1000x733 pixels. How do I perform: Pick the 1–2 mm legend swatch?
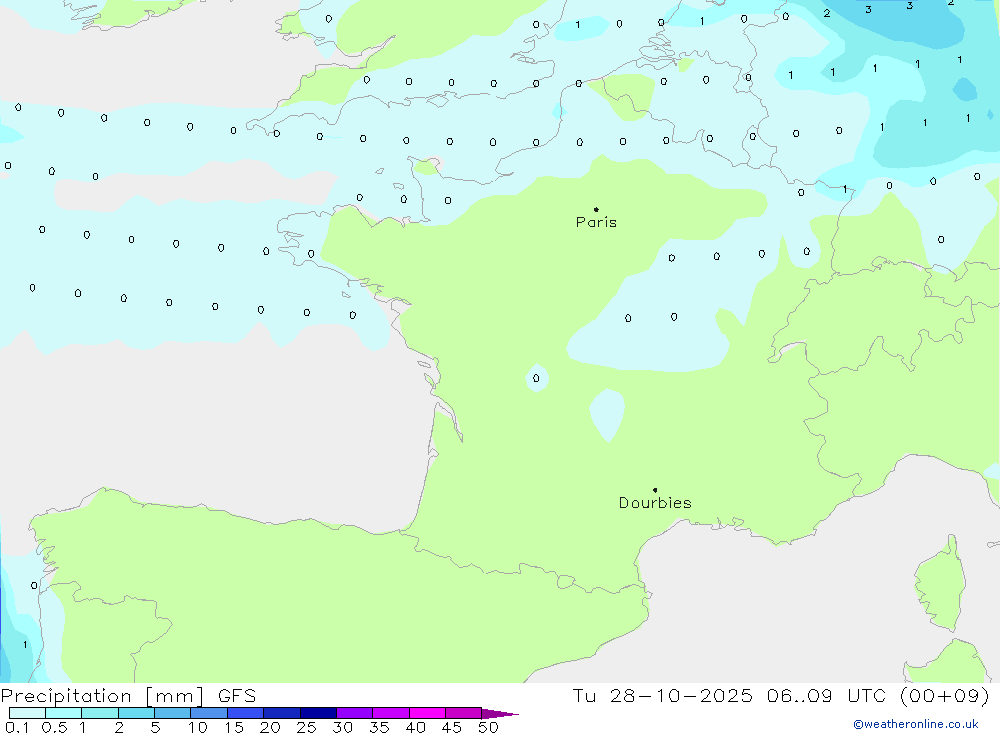100,713
